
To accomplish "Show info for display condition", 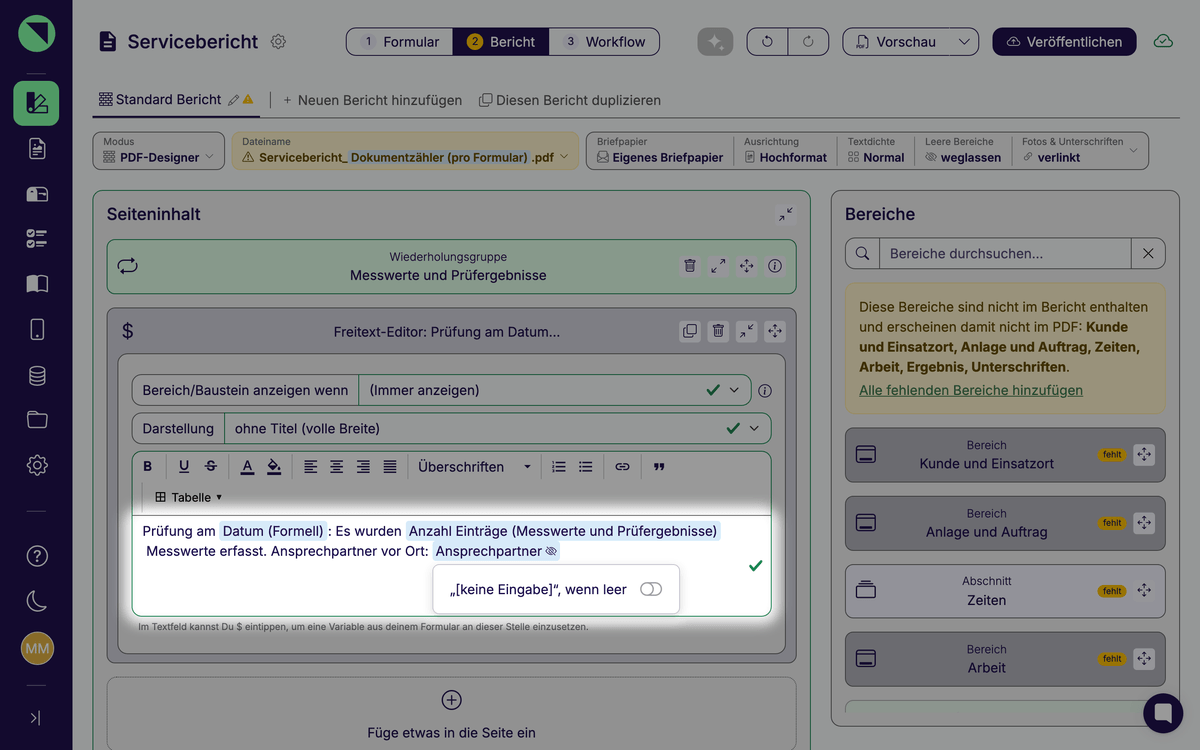I will [765, 391].
